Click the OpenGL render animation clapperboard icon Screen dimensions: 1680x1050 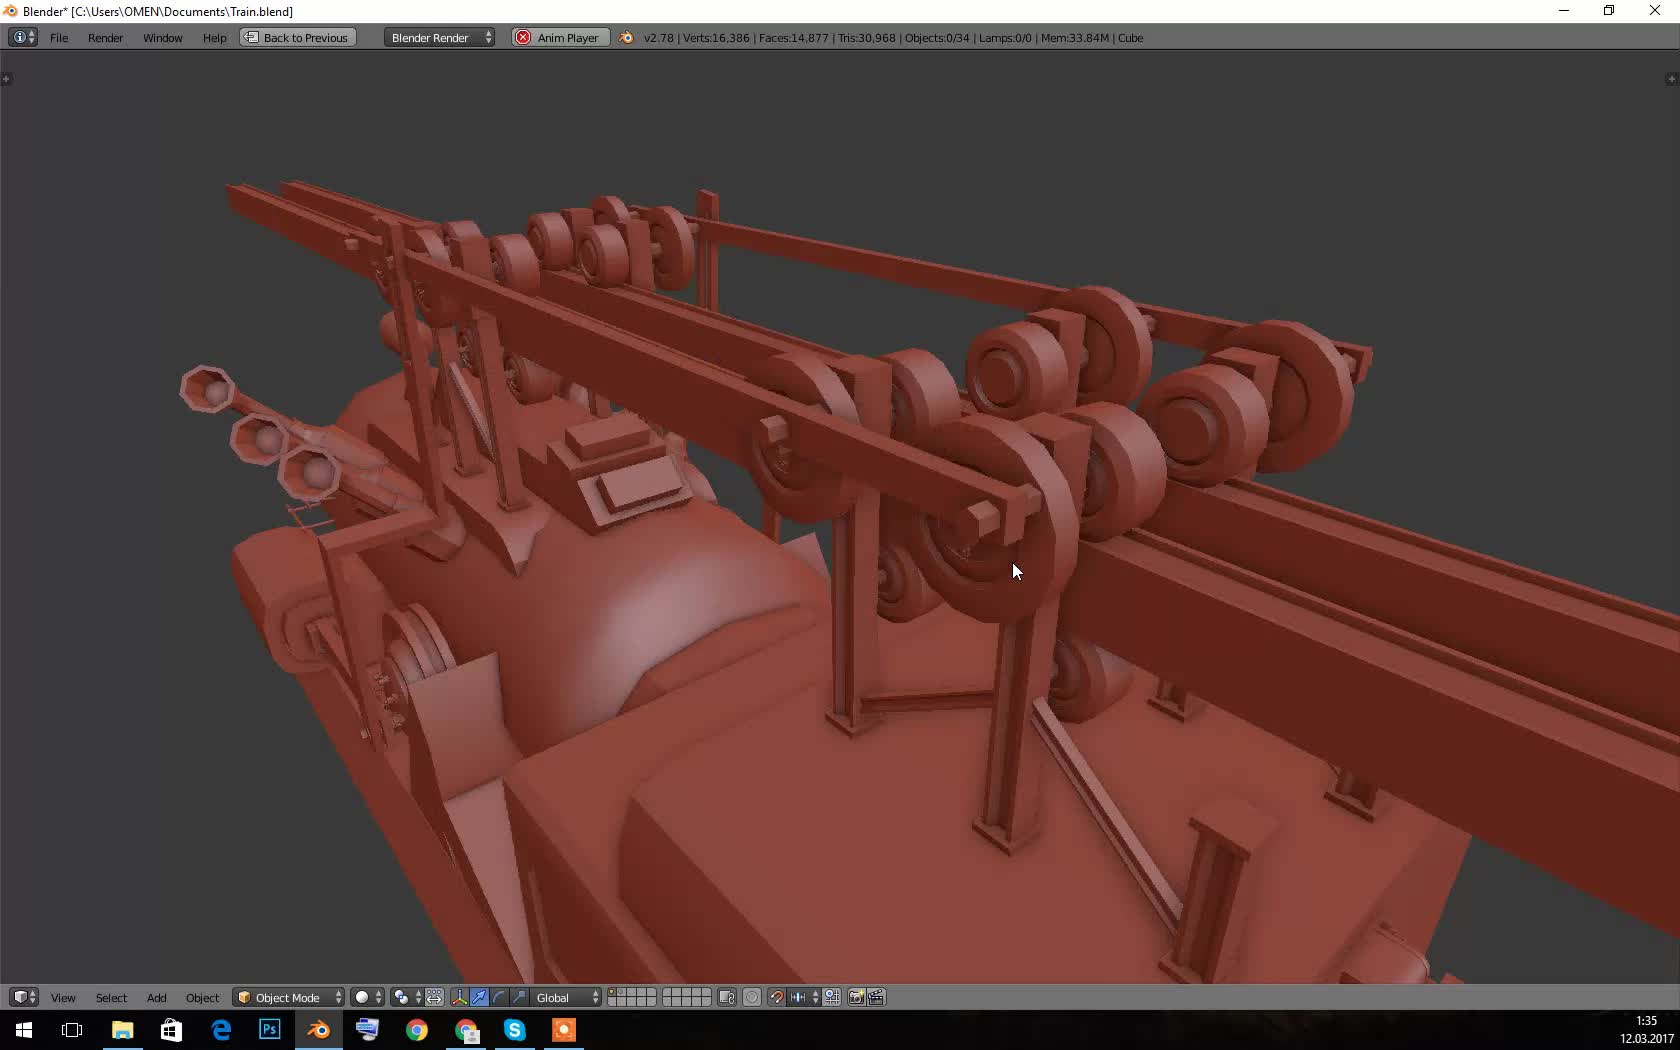coord(876,997)
